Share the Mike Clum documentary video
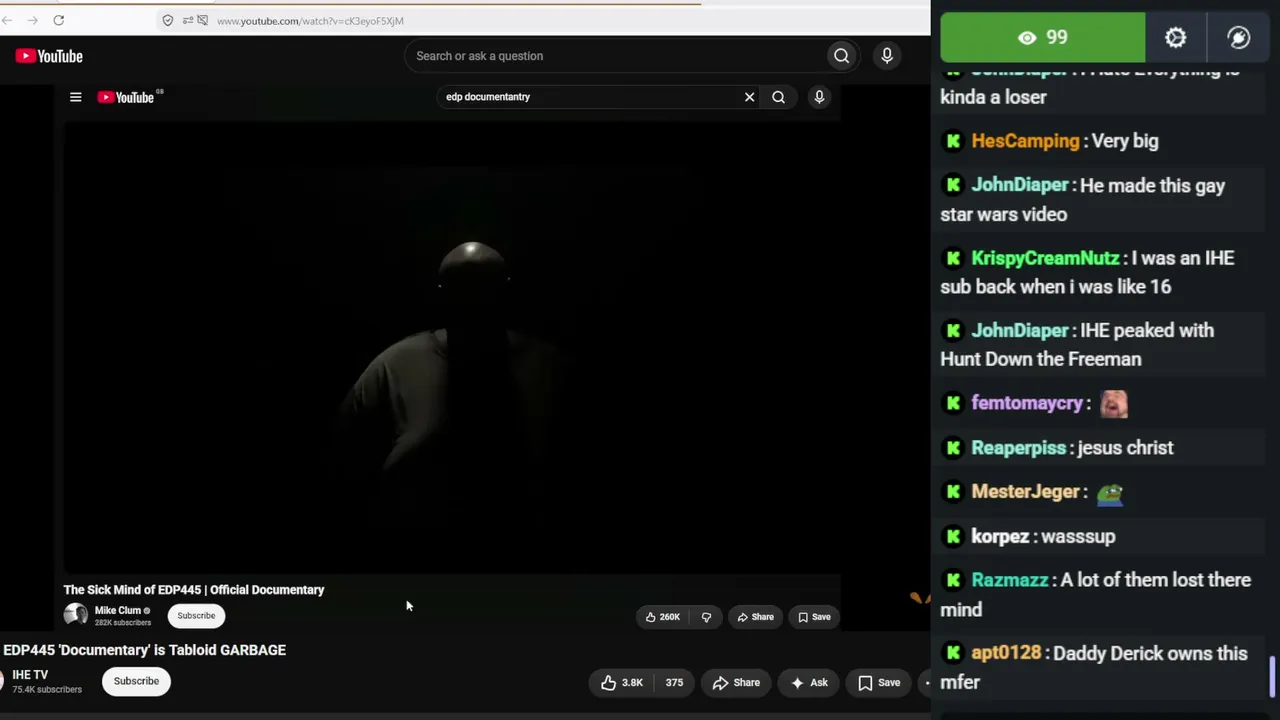The height and width of the screenshot is (720, 1280). [755, 617]
